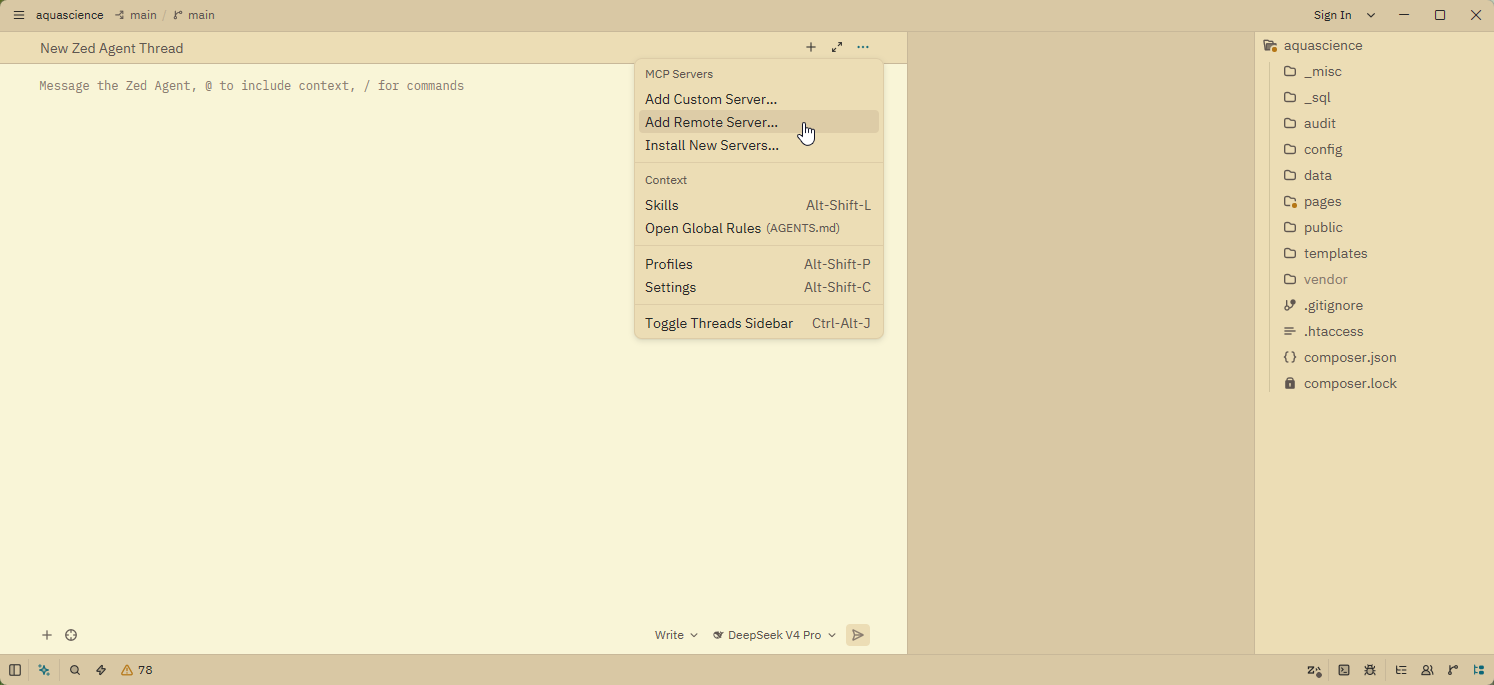
Task: Open project search magnifier in status bar
Action: pos(75,670)
